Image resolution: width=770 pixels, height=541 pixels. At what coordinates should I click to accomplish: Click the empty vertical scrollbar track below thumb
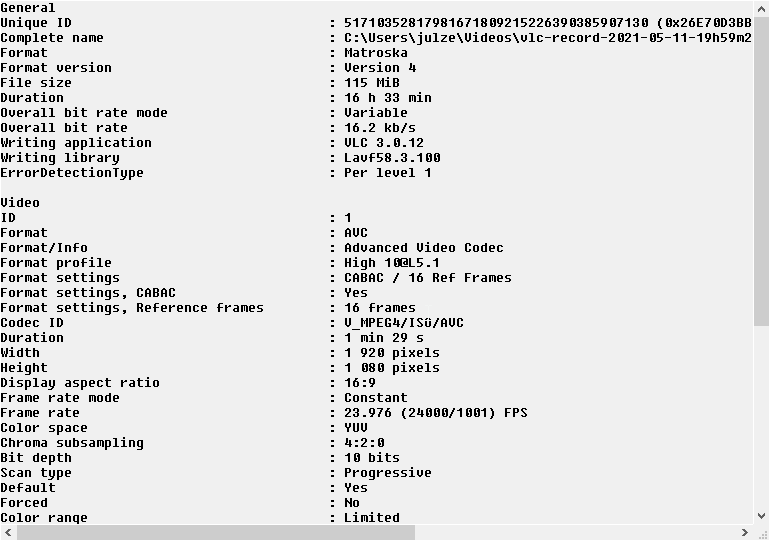[x=761, y=420]
